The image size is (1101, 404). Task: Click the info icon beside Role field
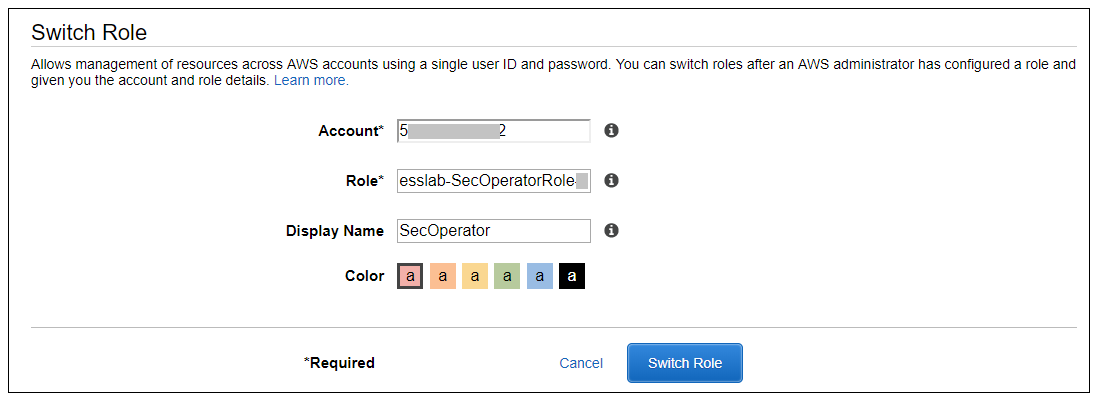pyautogui.click(x=612, y=181)
